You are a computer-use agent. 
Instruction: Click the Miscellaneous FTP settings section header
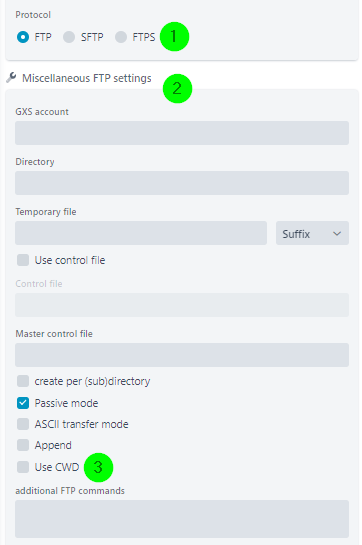pos(87,78)
